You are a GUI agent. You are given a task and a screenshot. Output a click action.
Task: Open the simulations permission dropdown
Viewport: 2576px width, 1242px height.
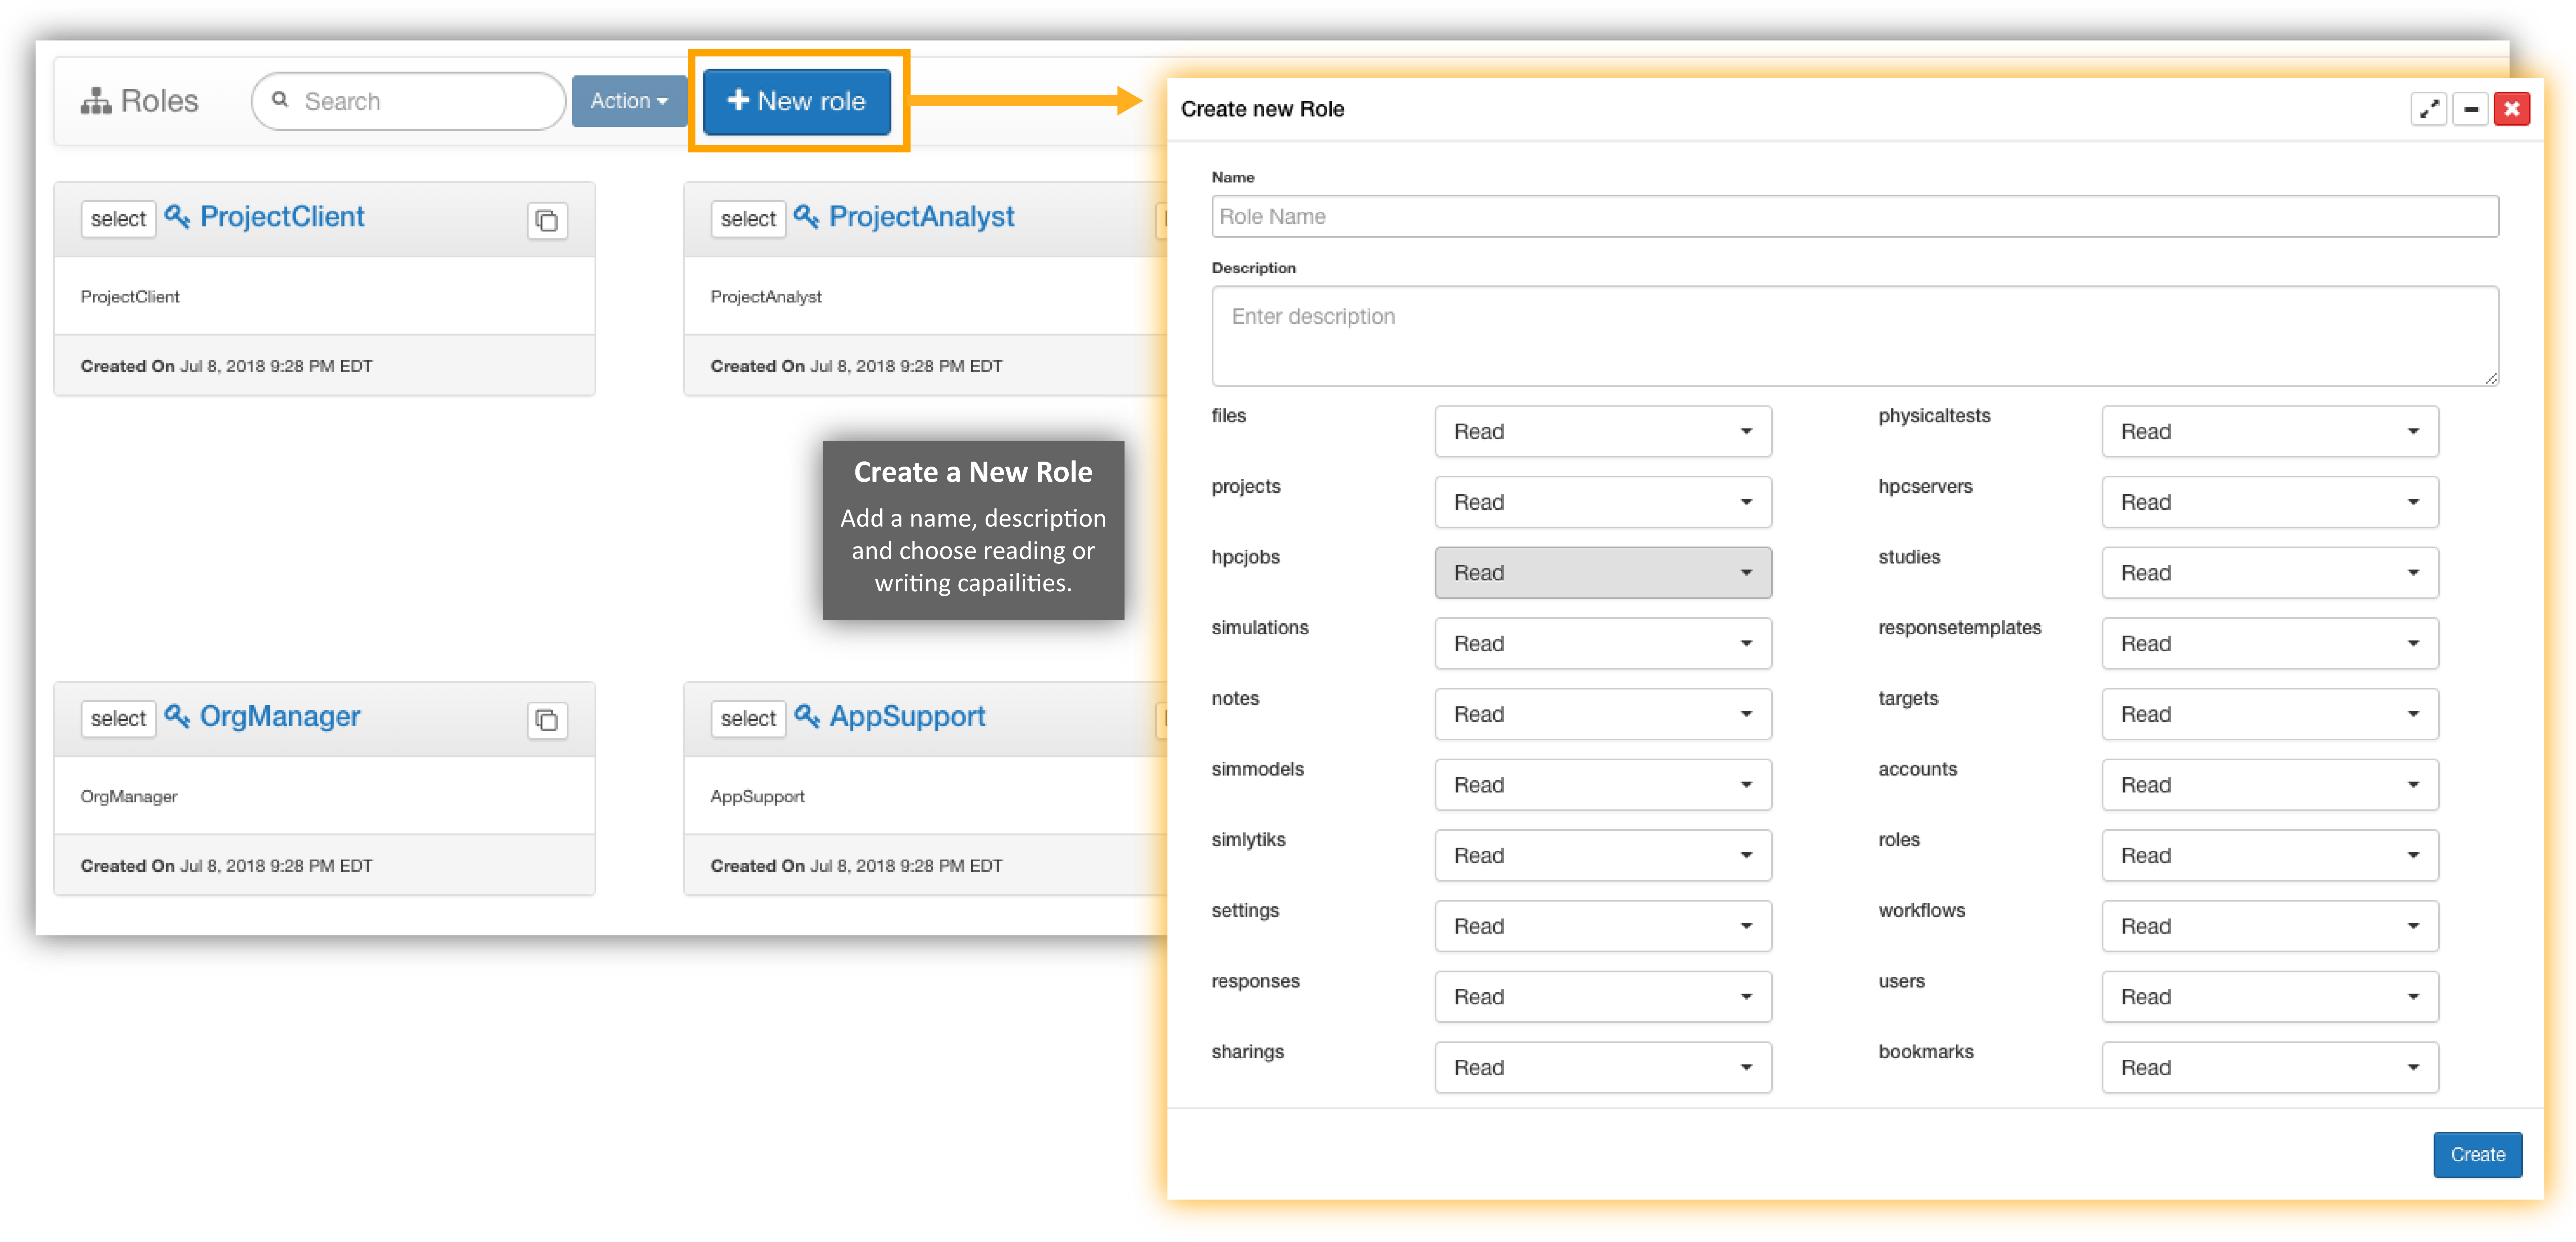tap(1603, 643)
